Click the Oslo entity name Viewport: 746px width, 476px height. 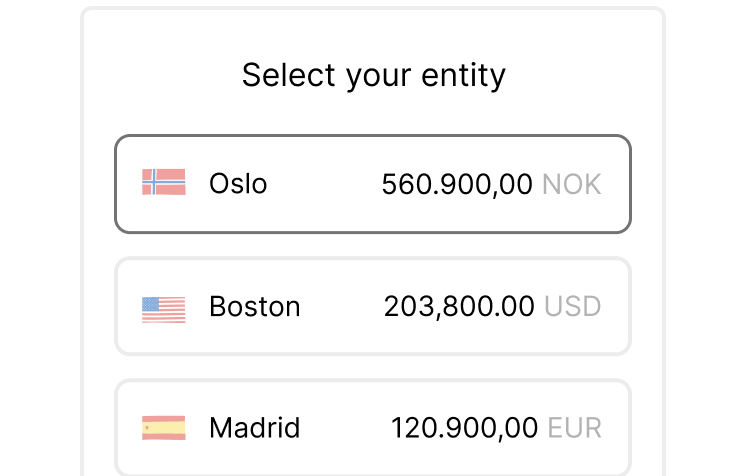(238, 184)
